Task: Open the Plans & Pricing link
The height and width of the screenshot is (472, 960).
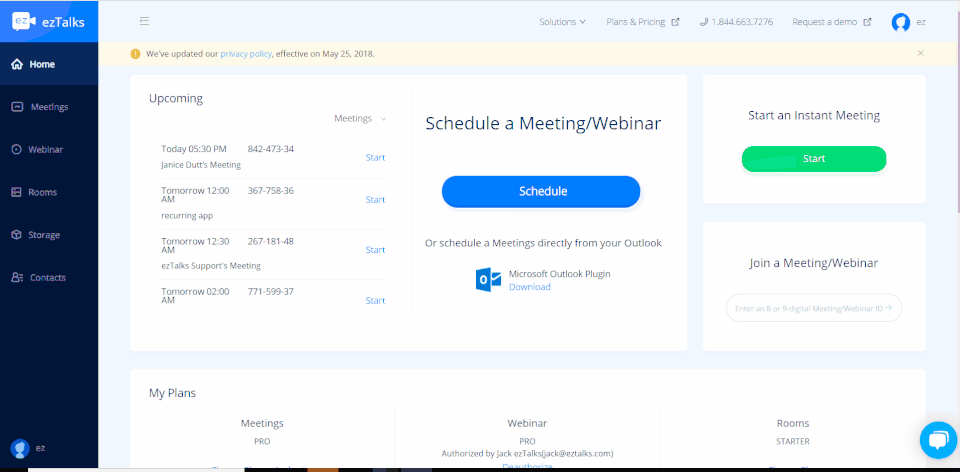Action: click(636, 22)
